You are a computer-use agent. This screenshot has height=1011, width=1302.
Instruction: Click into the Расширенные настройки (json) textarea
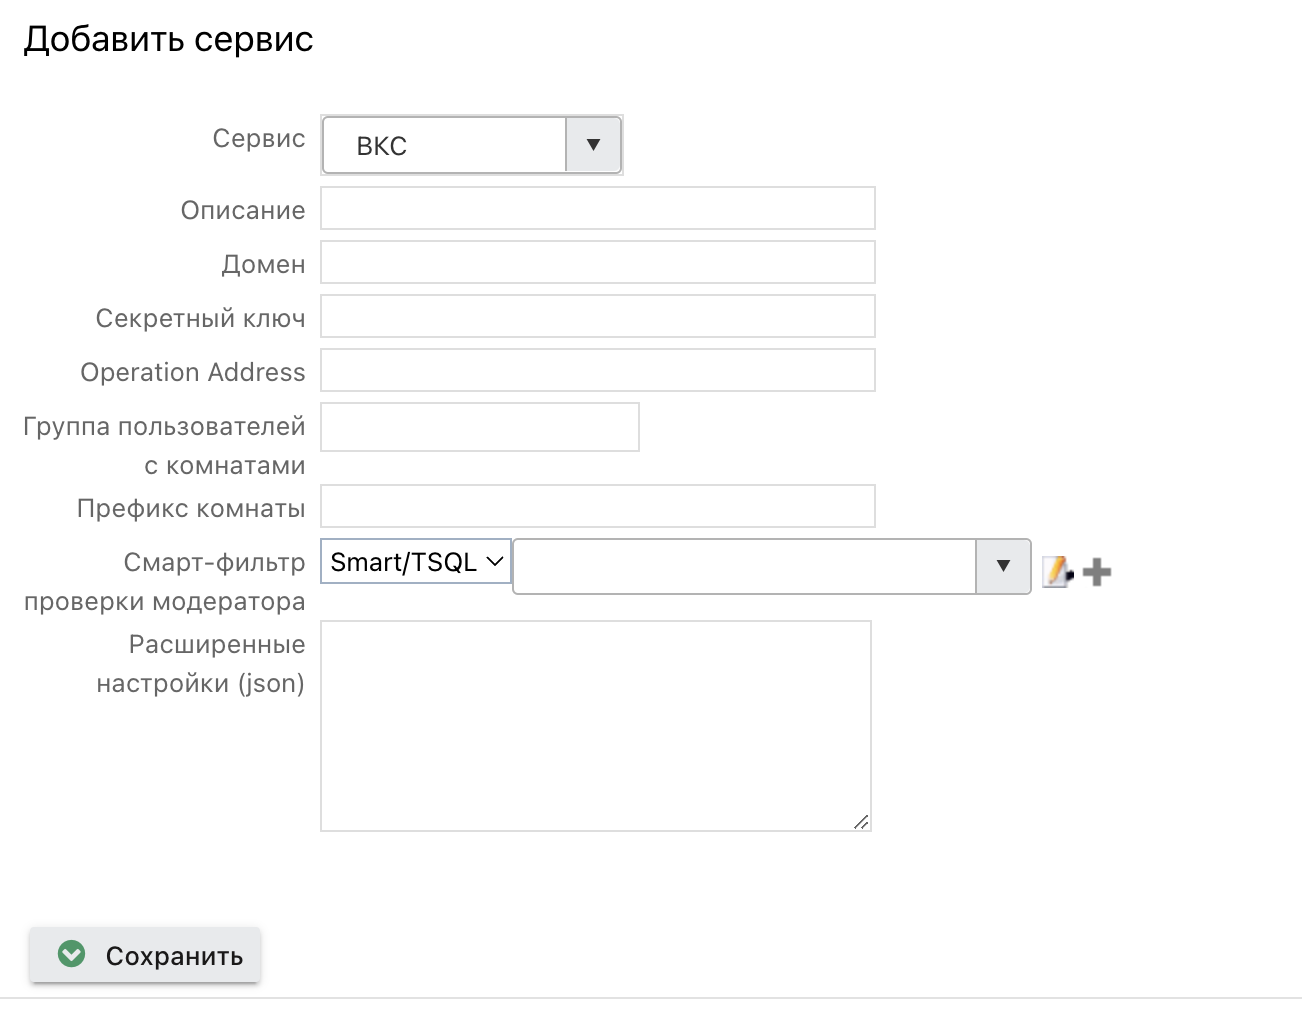tap(596, 726)
